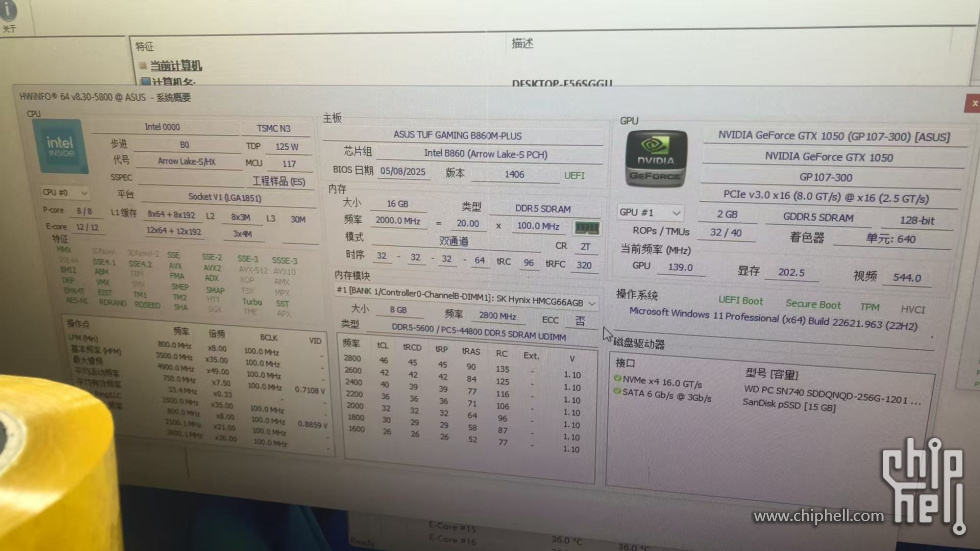
Task: Click the MCU 117 value
Action: 289,164
